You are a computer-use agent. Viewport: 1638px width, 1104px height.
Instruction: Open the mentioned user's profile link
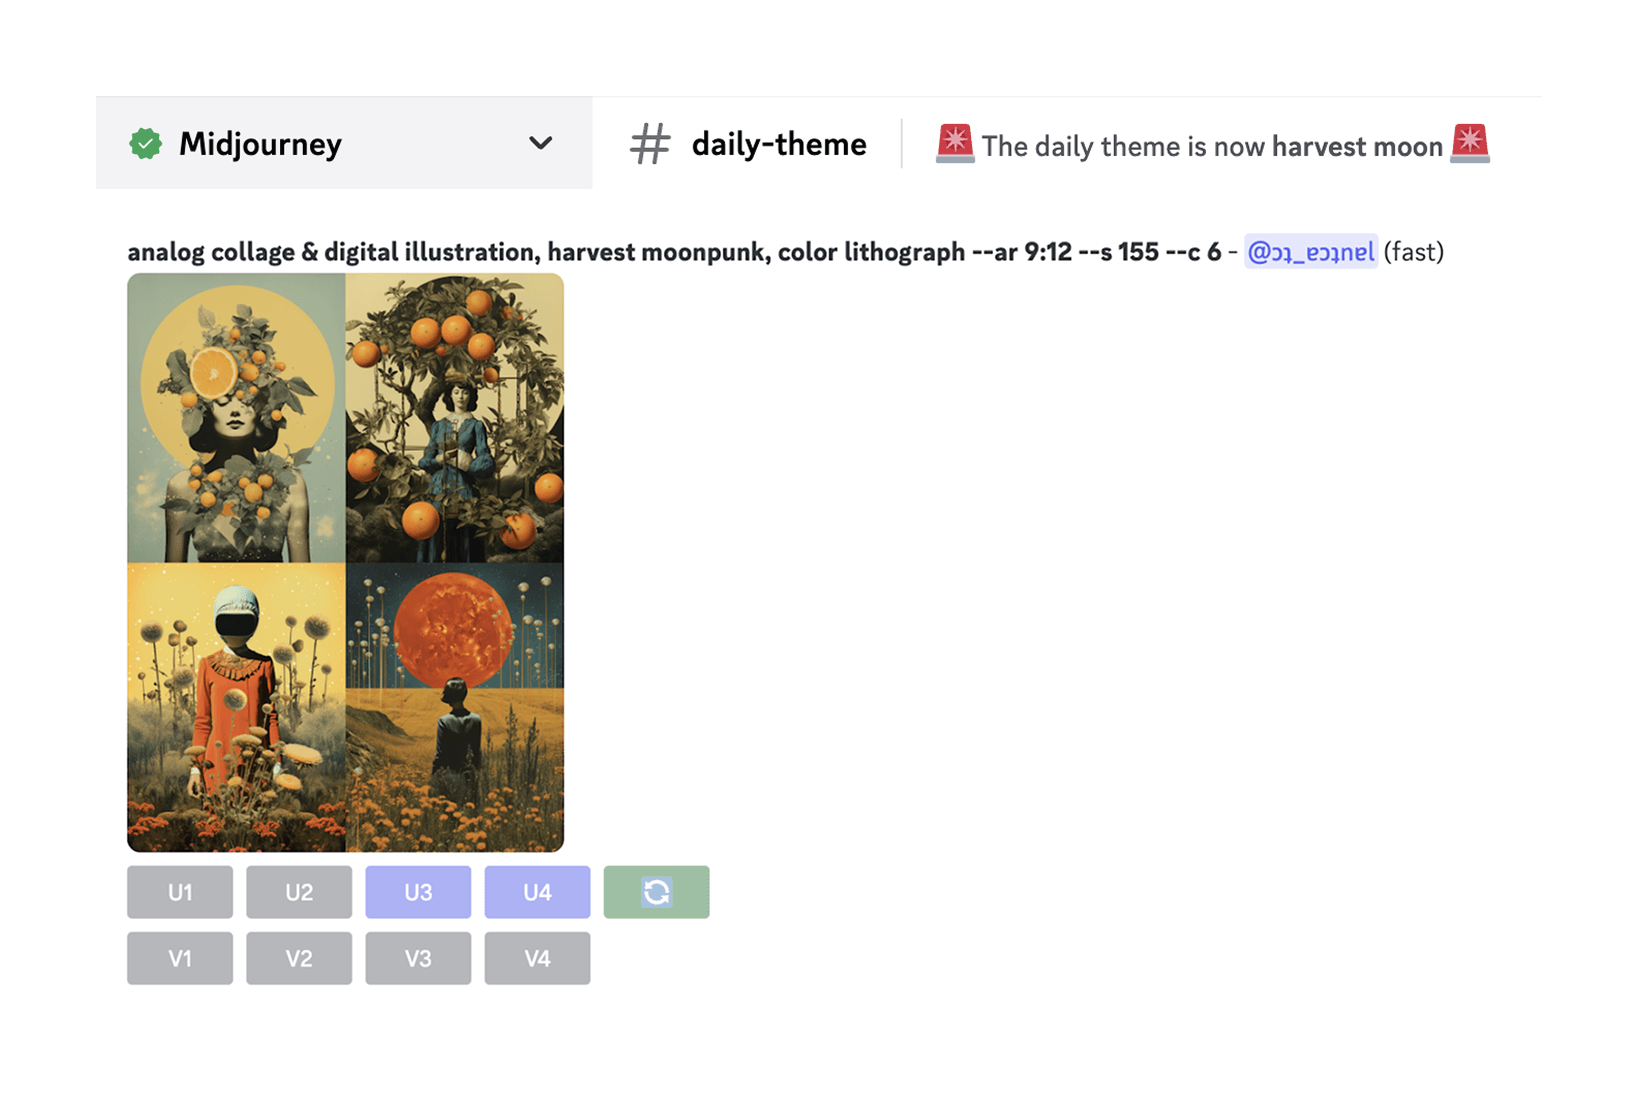(1310, 251)
